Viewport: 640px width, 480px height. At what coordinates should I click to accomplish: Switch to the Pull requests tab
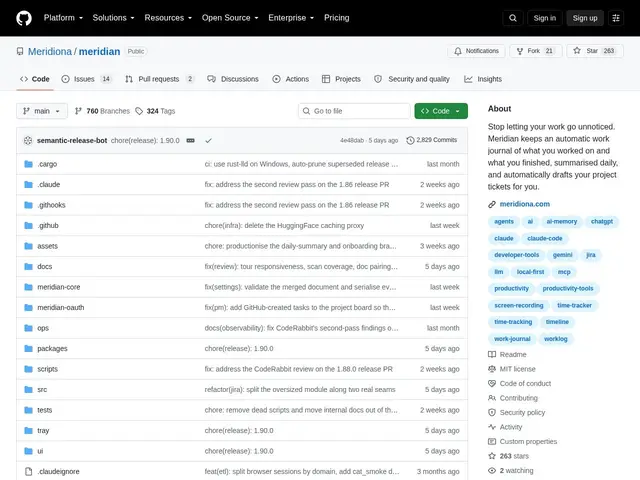click(160, 79)
